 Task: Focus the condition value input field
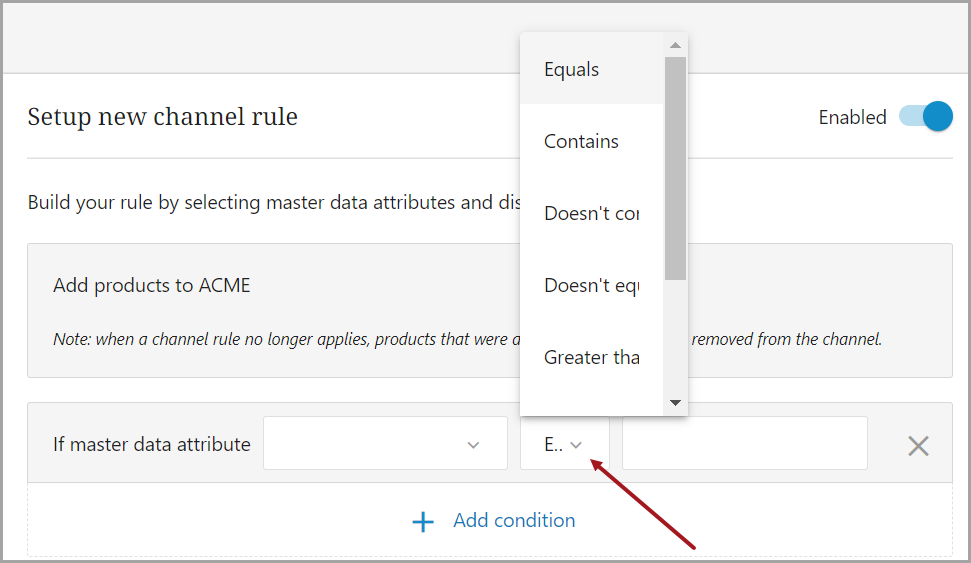(744, 444)
